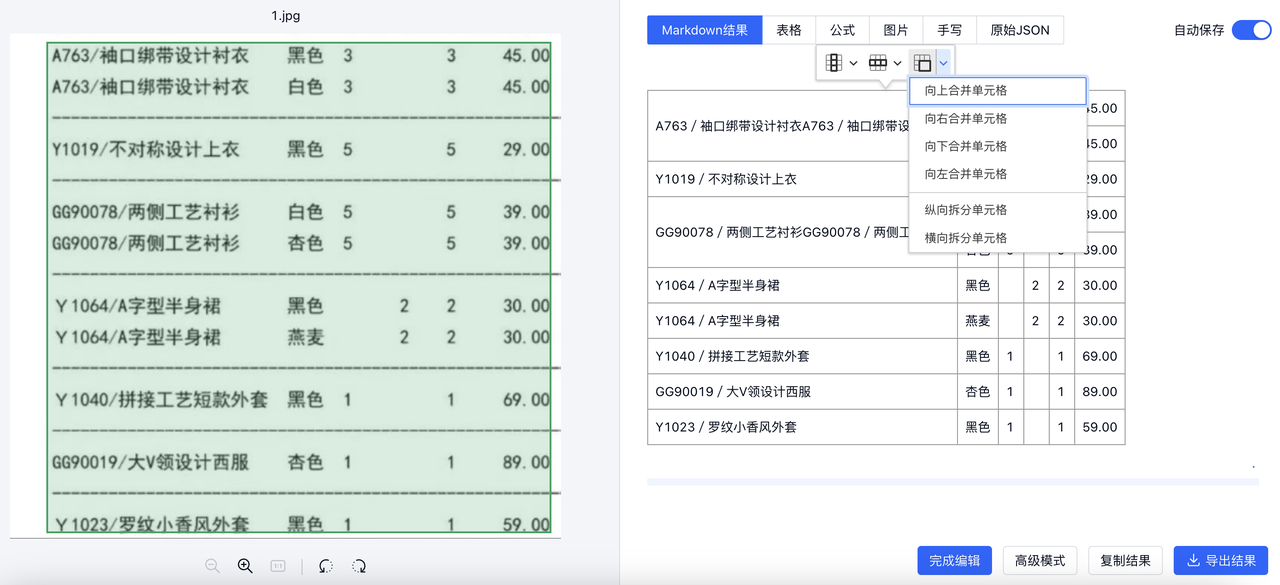Switch to the 原始JSON tab
Image resolution: width=1280 pixels, height=585 pixels.
coord(1020,30)
